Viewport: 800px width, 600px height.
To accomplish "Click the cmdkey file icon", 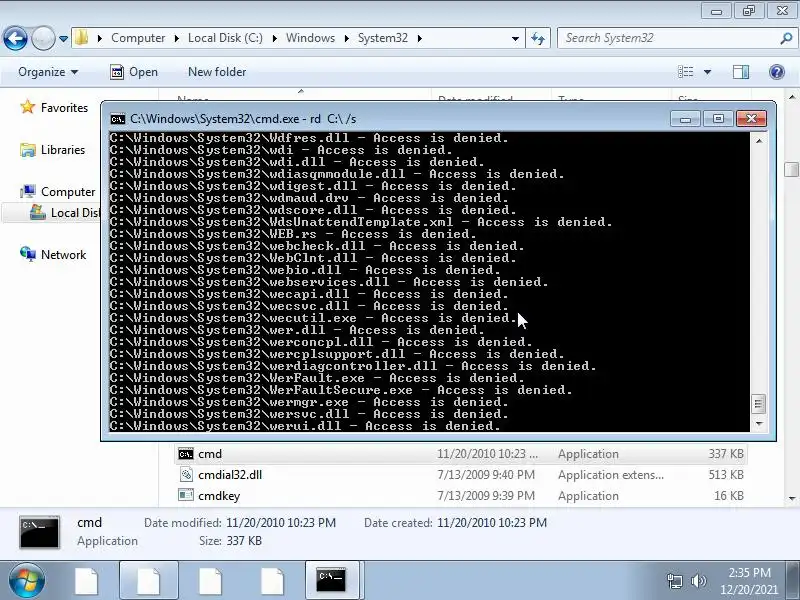I will tap(186, 495).
